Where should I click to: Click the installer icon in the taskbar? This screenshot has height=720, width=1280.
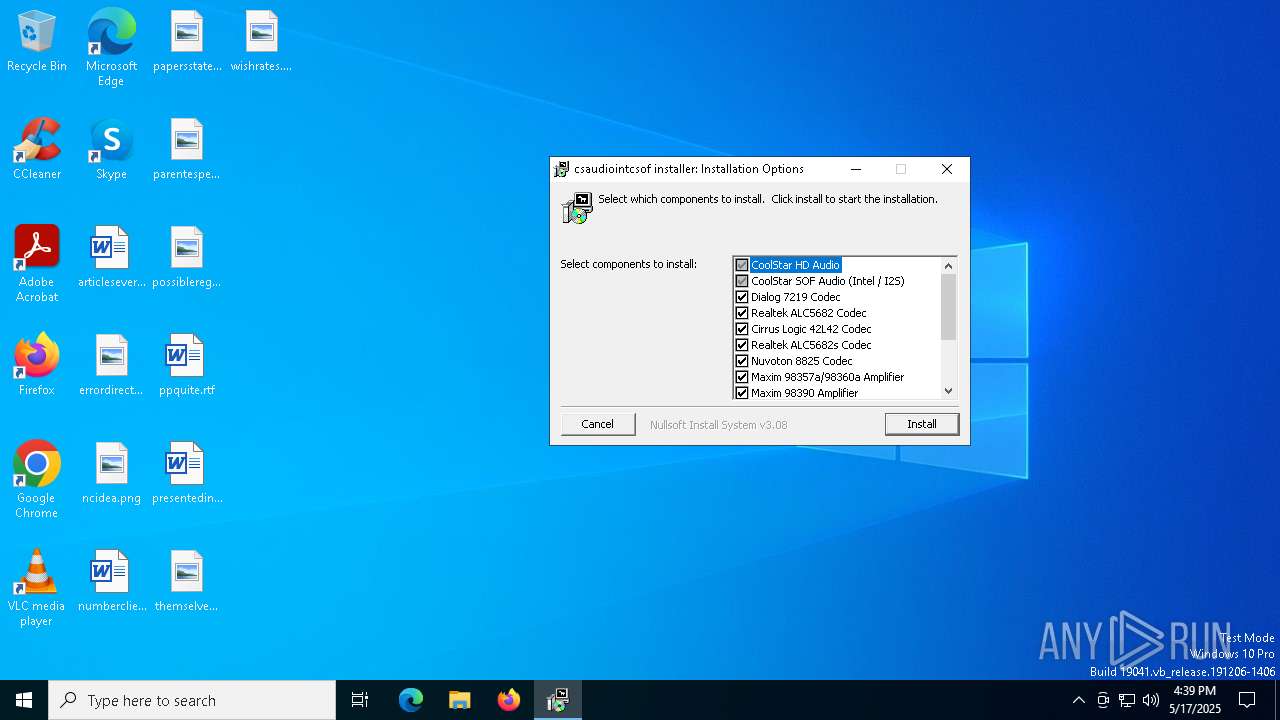point(558,700)
